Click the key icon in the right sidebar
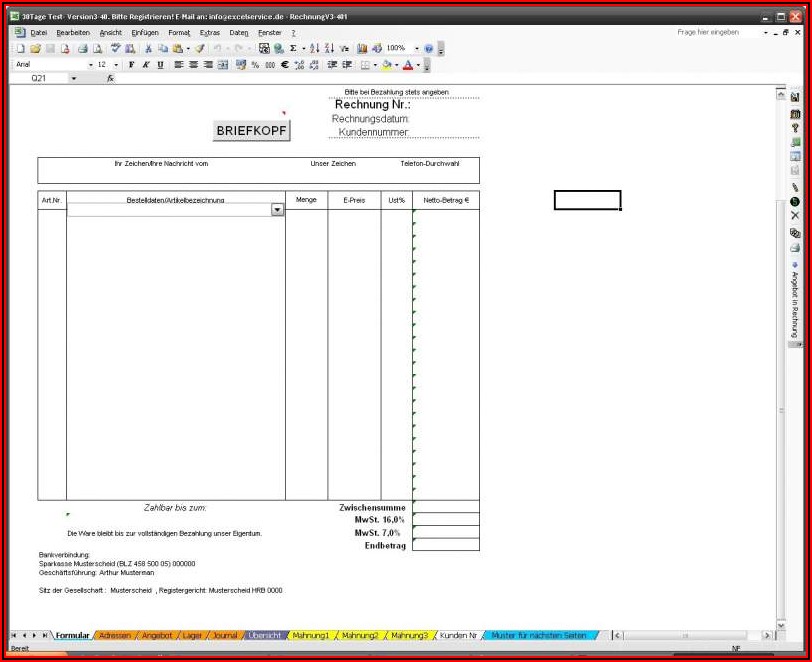Viewport: 812px width, 662px height. (795, 128)
